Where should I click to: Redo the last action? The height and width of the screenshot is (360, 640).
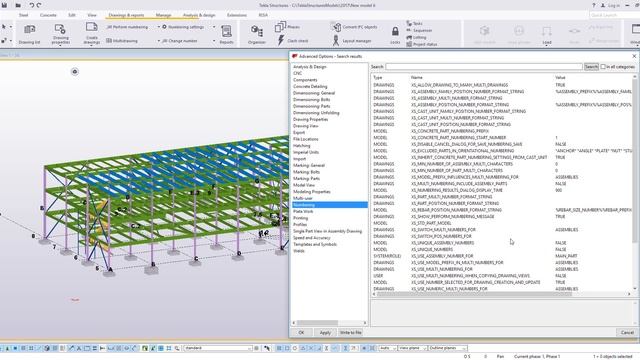(x=39, y=5)
